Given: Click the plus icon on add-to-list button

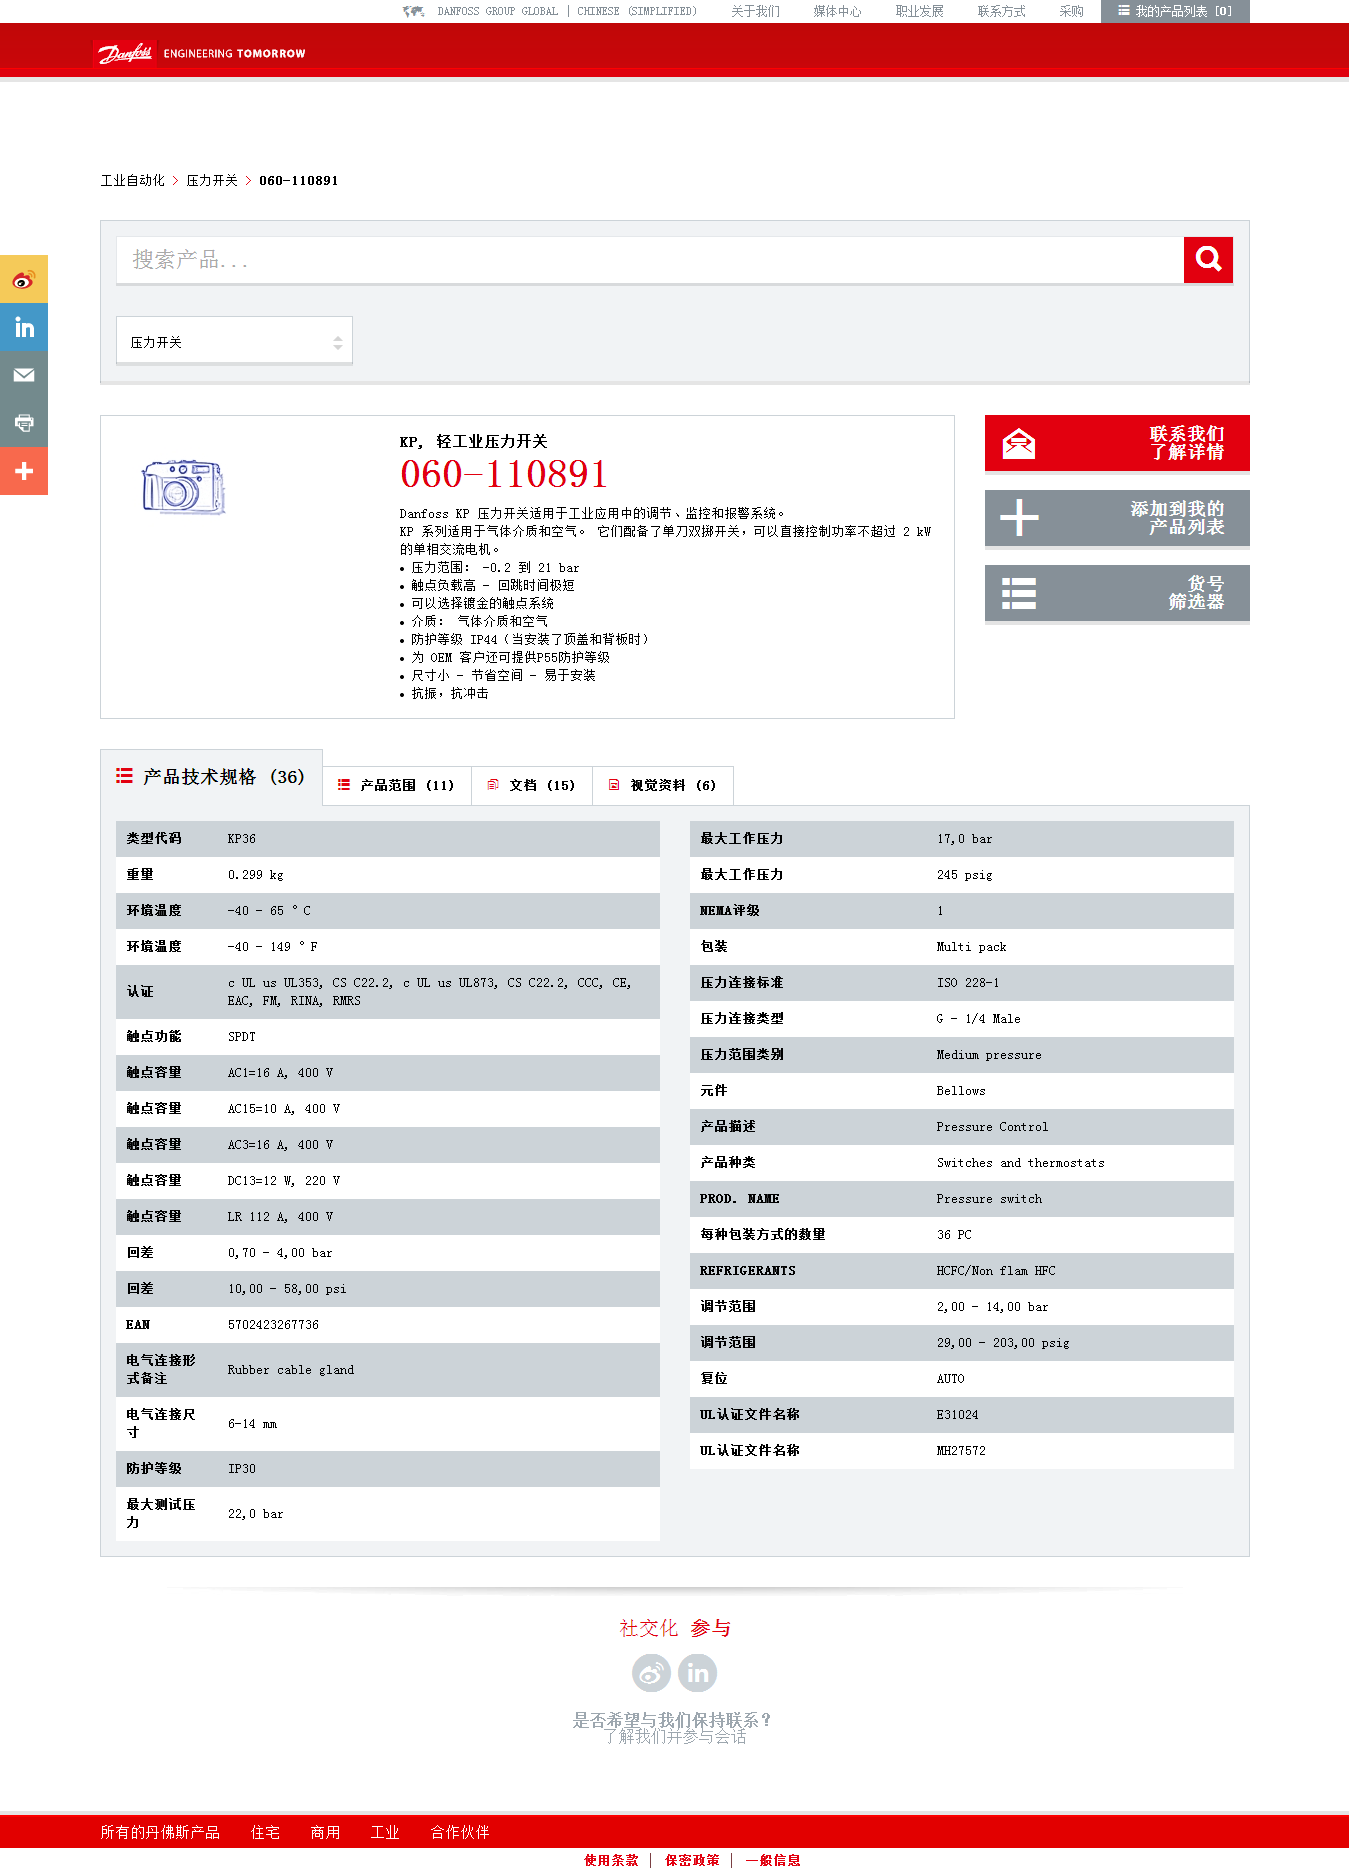Looking at the screenshot, I should point(1019,517).
